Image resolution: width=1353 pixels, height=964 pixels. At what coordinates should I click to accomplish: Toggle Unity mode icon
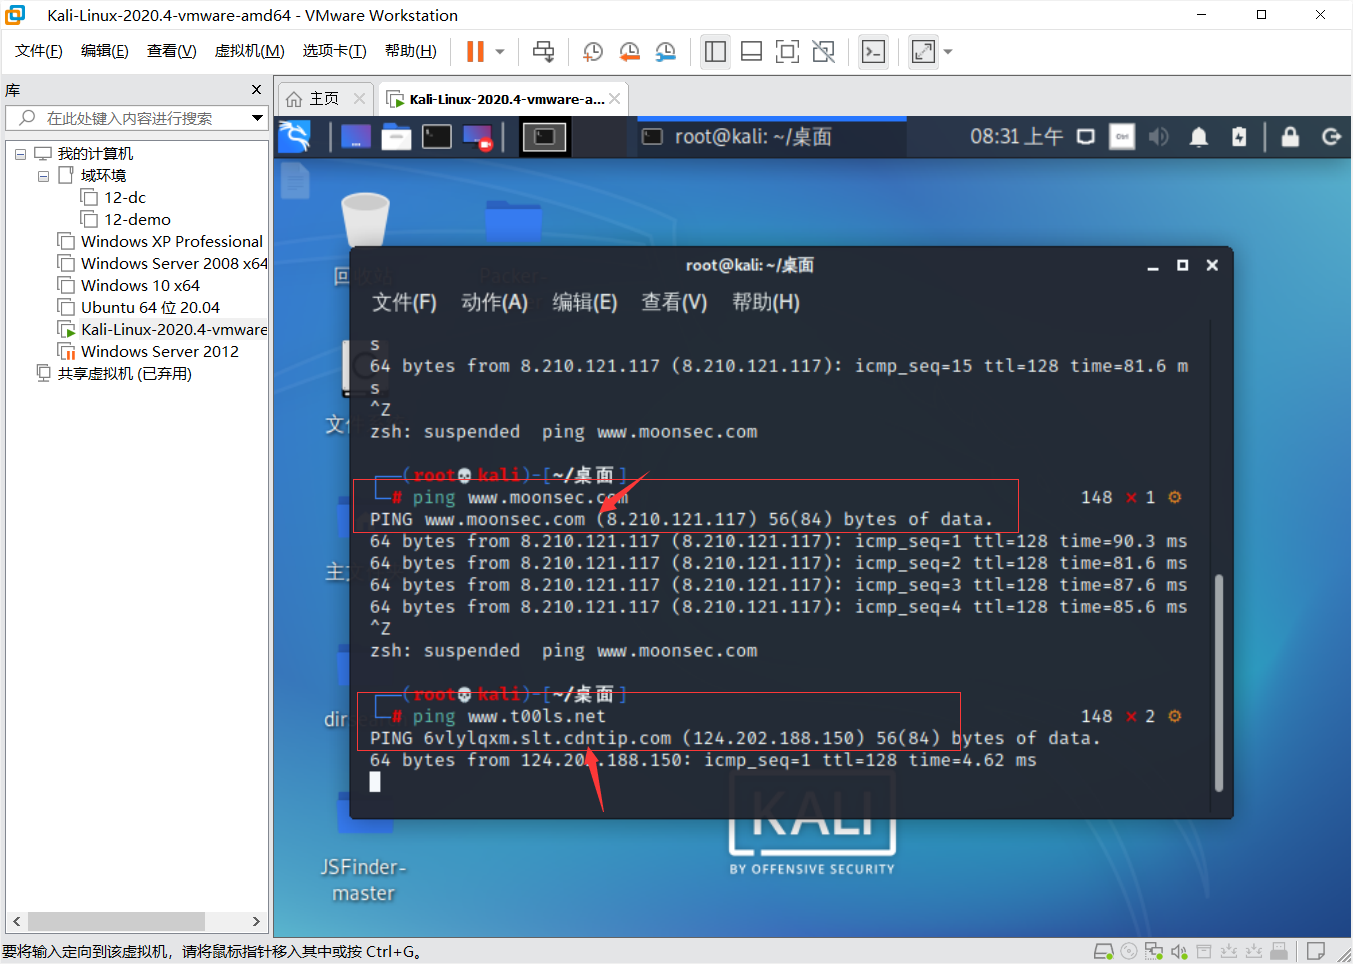point(823,52)
